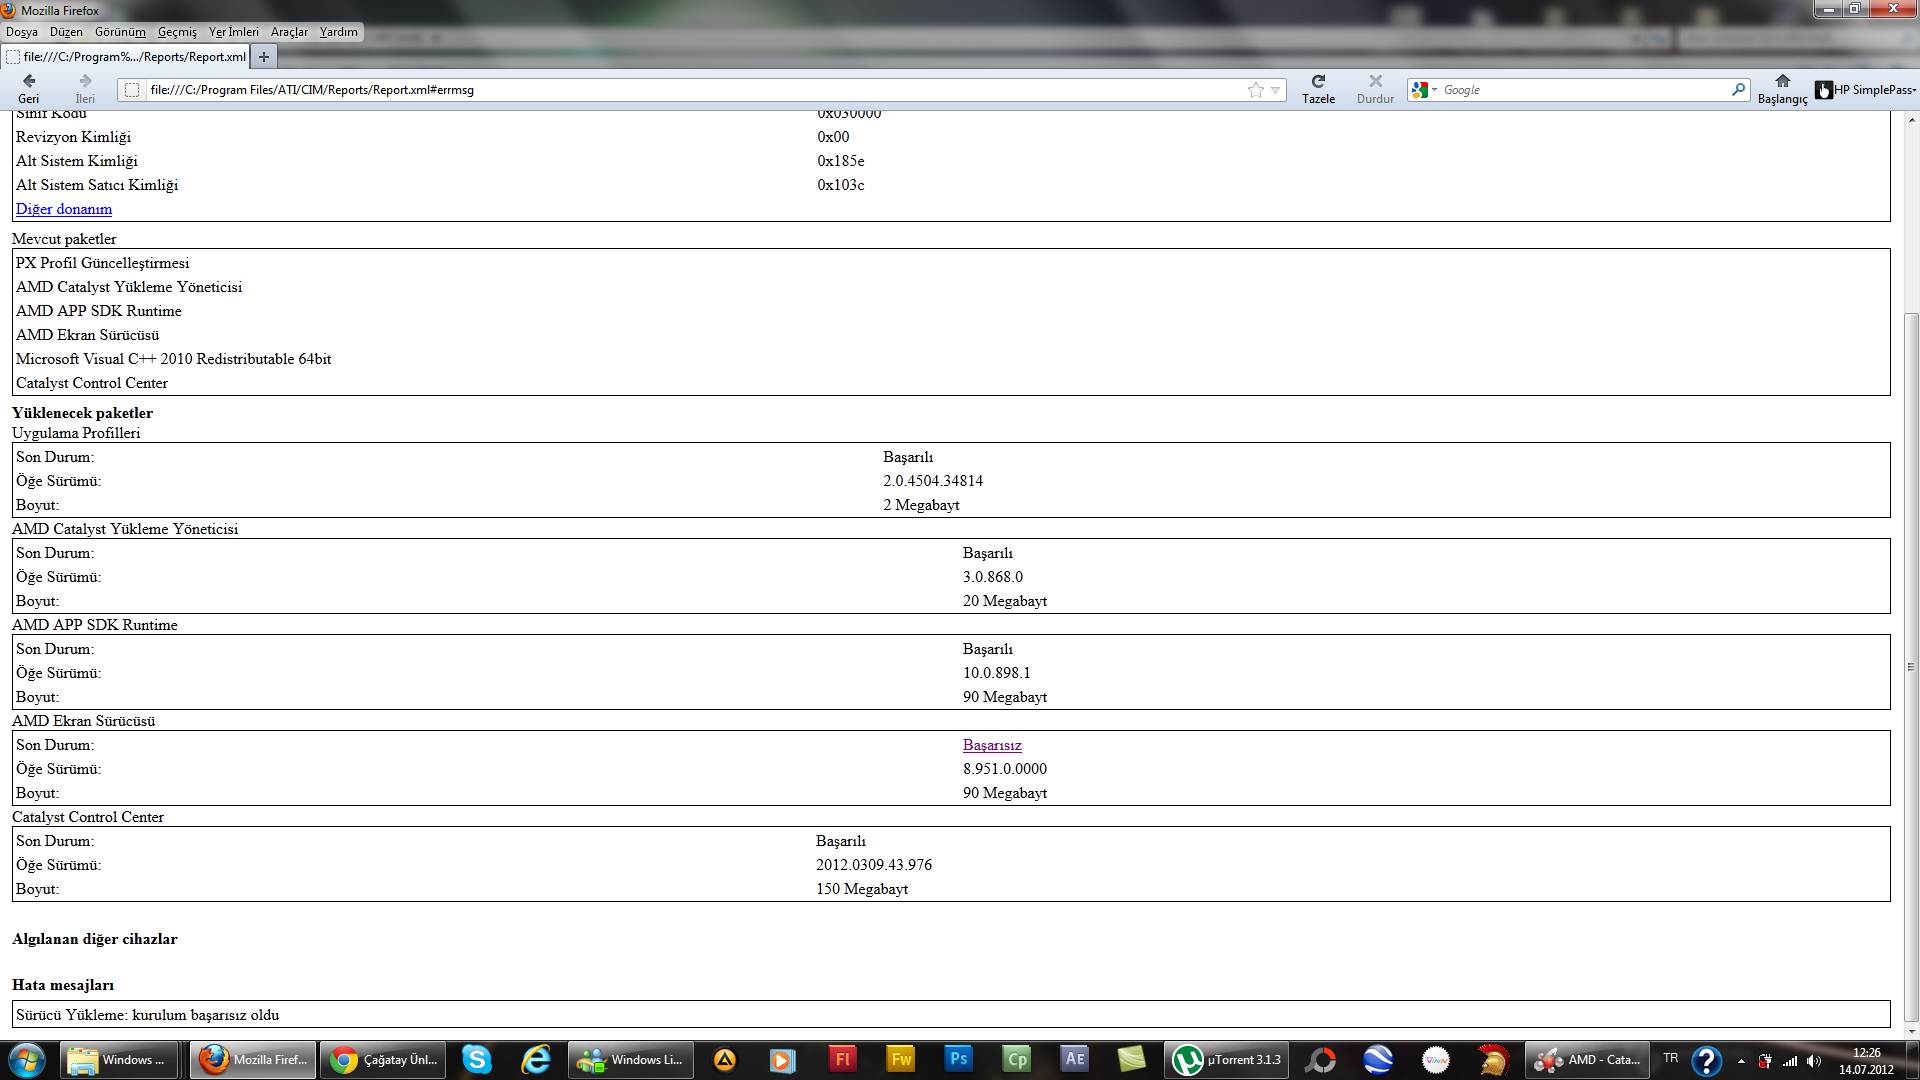The width and height of the screenshot is (1920, 1080).
Task: Click the 'Microsoft Visual C++ 2010 Redistributable 64bit' entry
Action: [x=173, y=359]
